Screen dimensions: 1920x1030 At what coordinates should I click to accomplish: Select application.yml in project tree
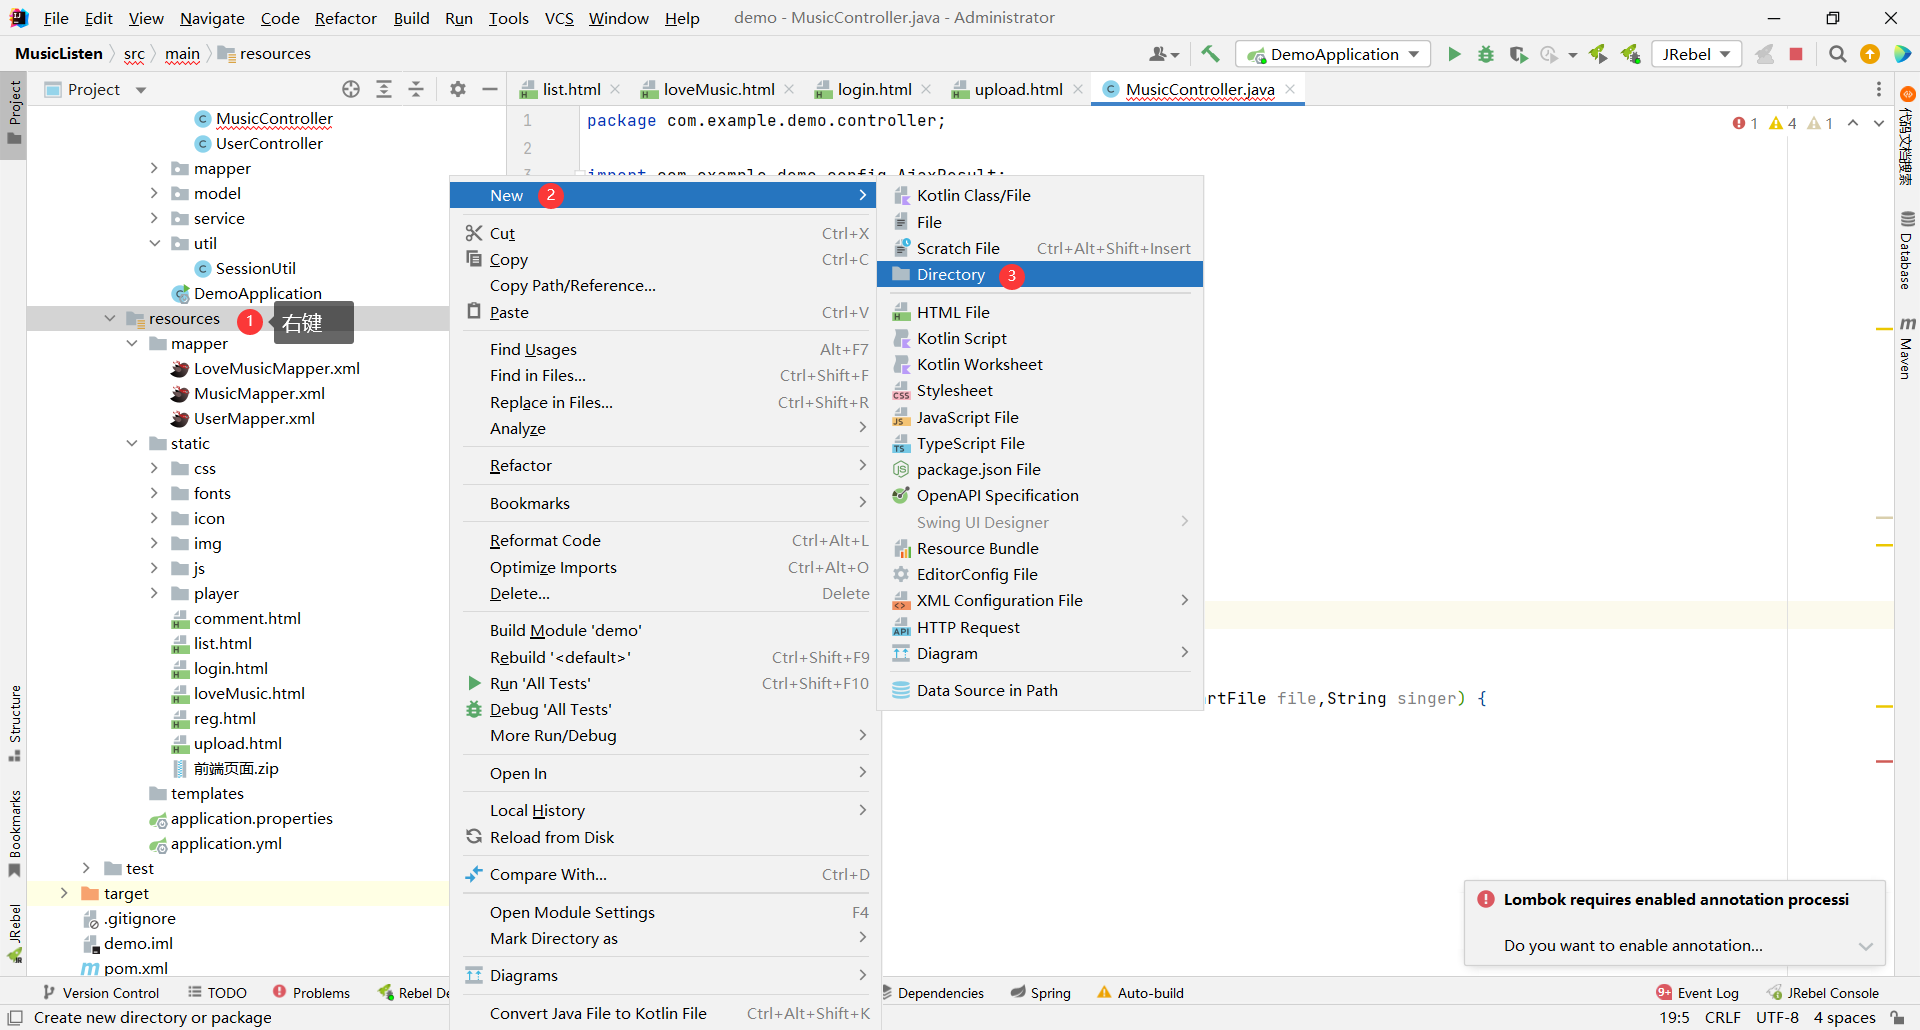[226, 843]
